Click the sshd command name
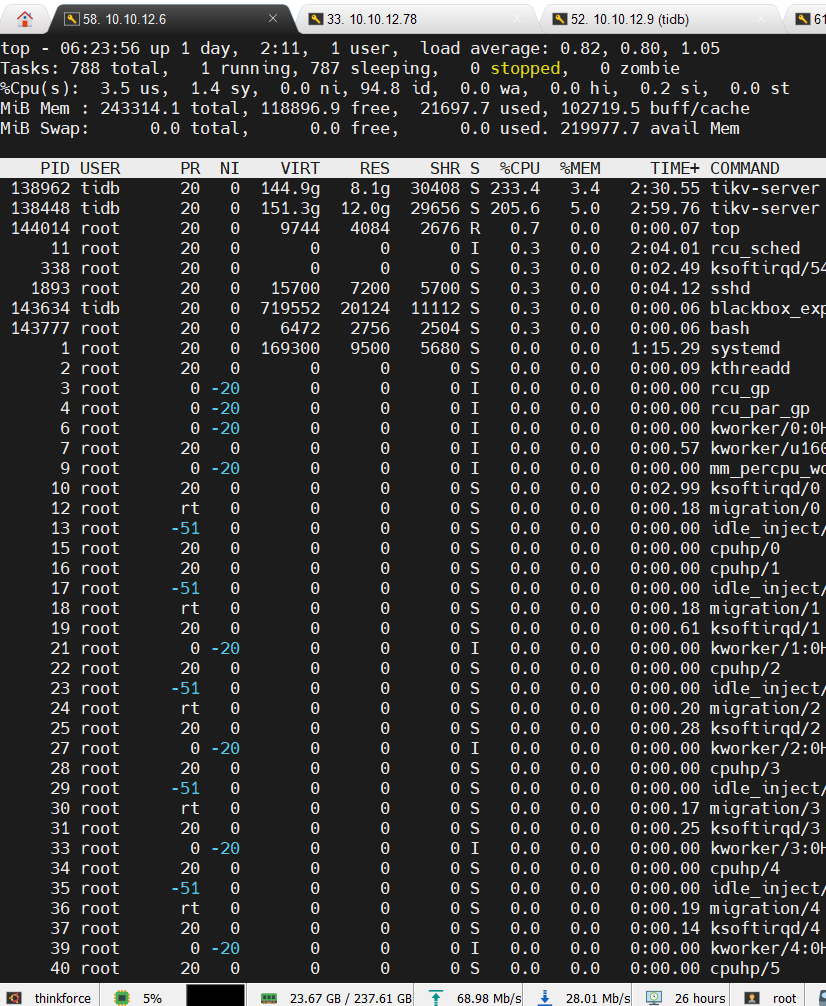The width and height of the screenshot is (826, 1006). (x=730, y=288)
